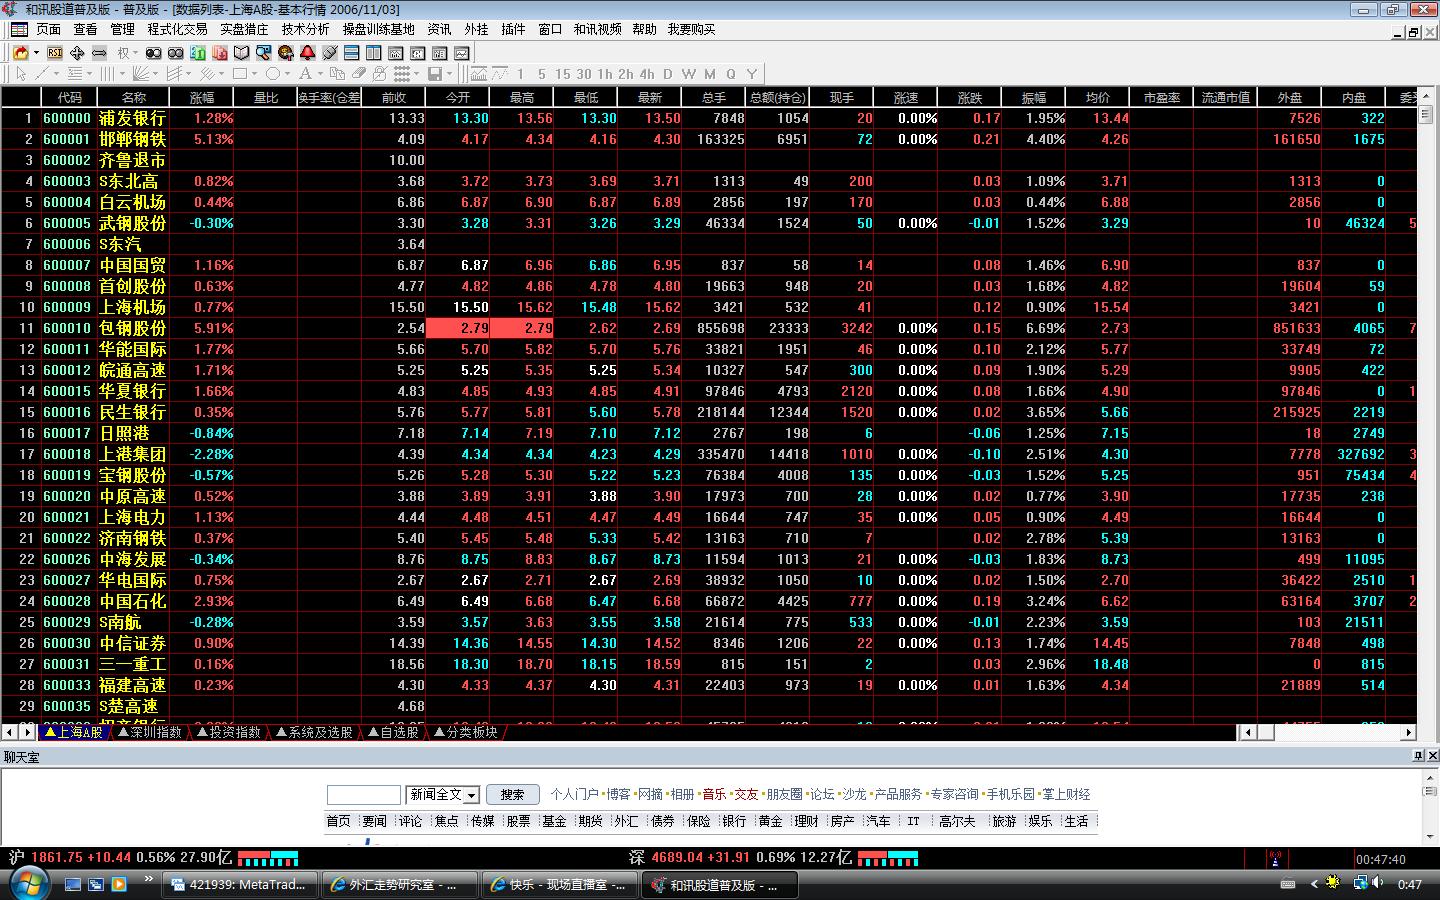Click the 搜索 search button
This screenshot has width=1440, height=900.
[512, 795]
